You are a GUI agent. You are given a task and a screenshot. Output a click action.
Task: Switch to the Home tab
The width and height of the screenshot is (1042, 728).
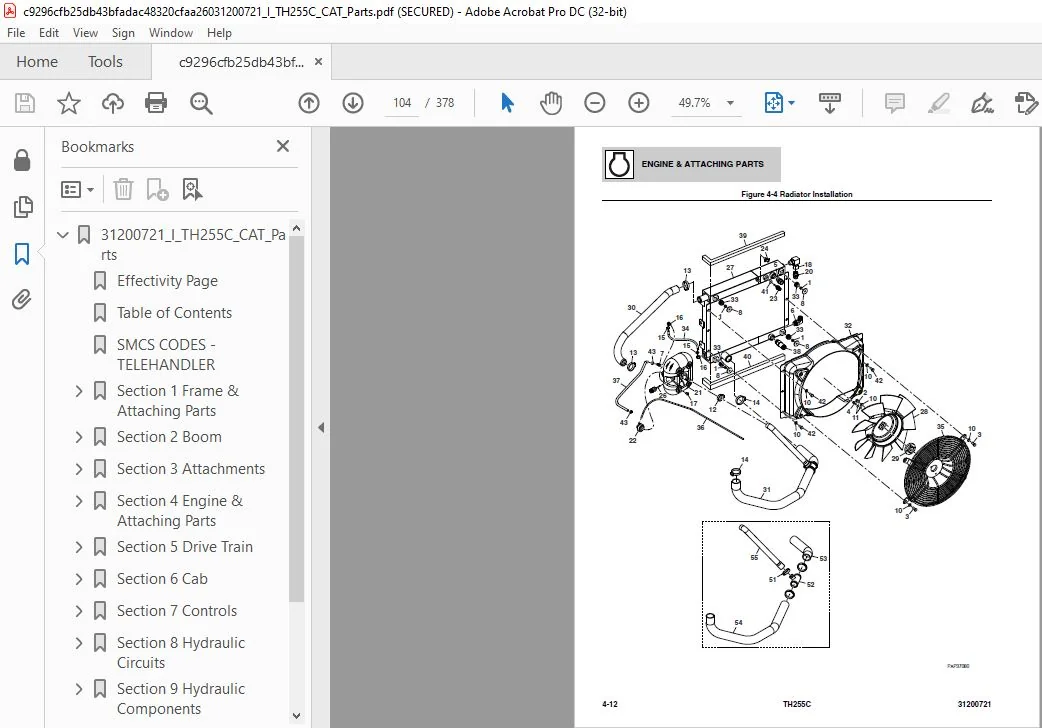point(37,62)
